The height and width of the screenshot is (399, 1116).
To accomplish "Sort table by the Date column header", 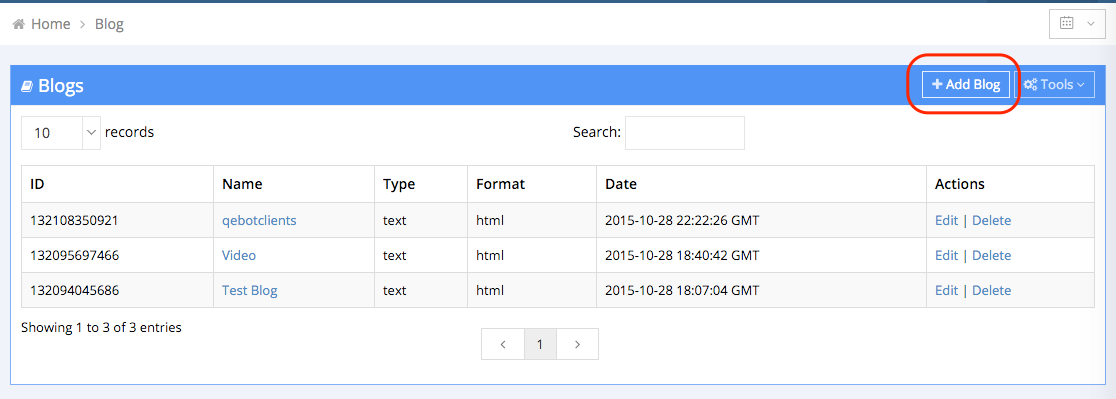I will coord(762,184).
